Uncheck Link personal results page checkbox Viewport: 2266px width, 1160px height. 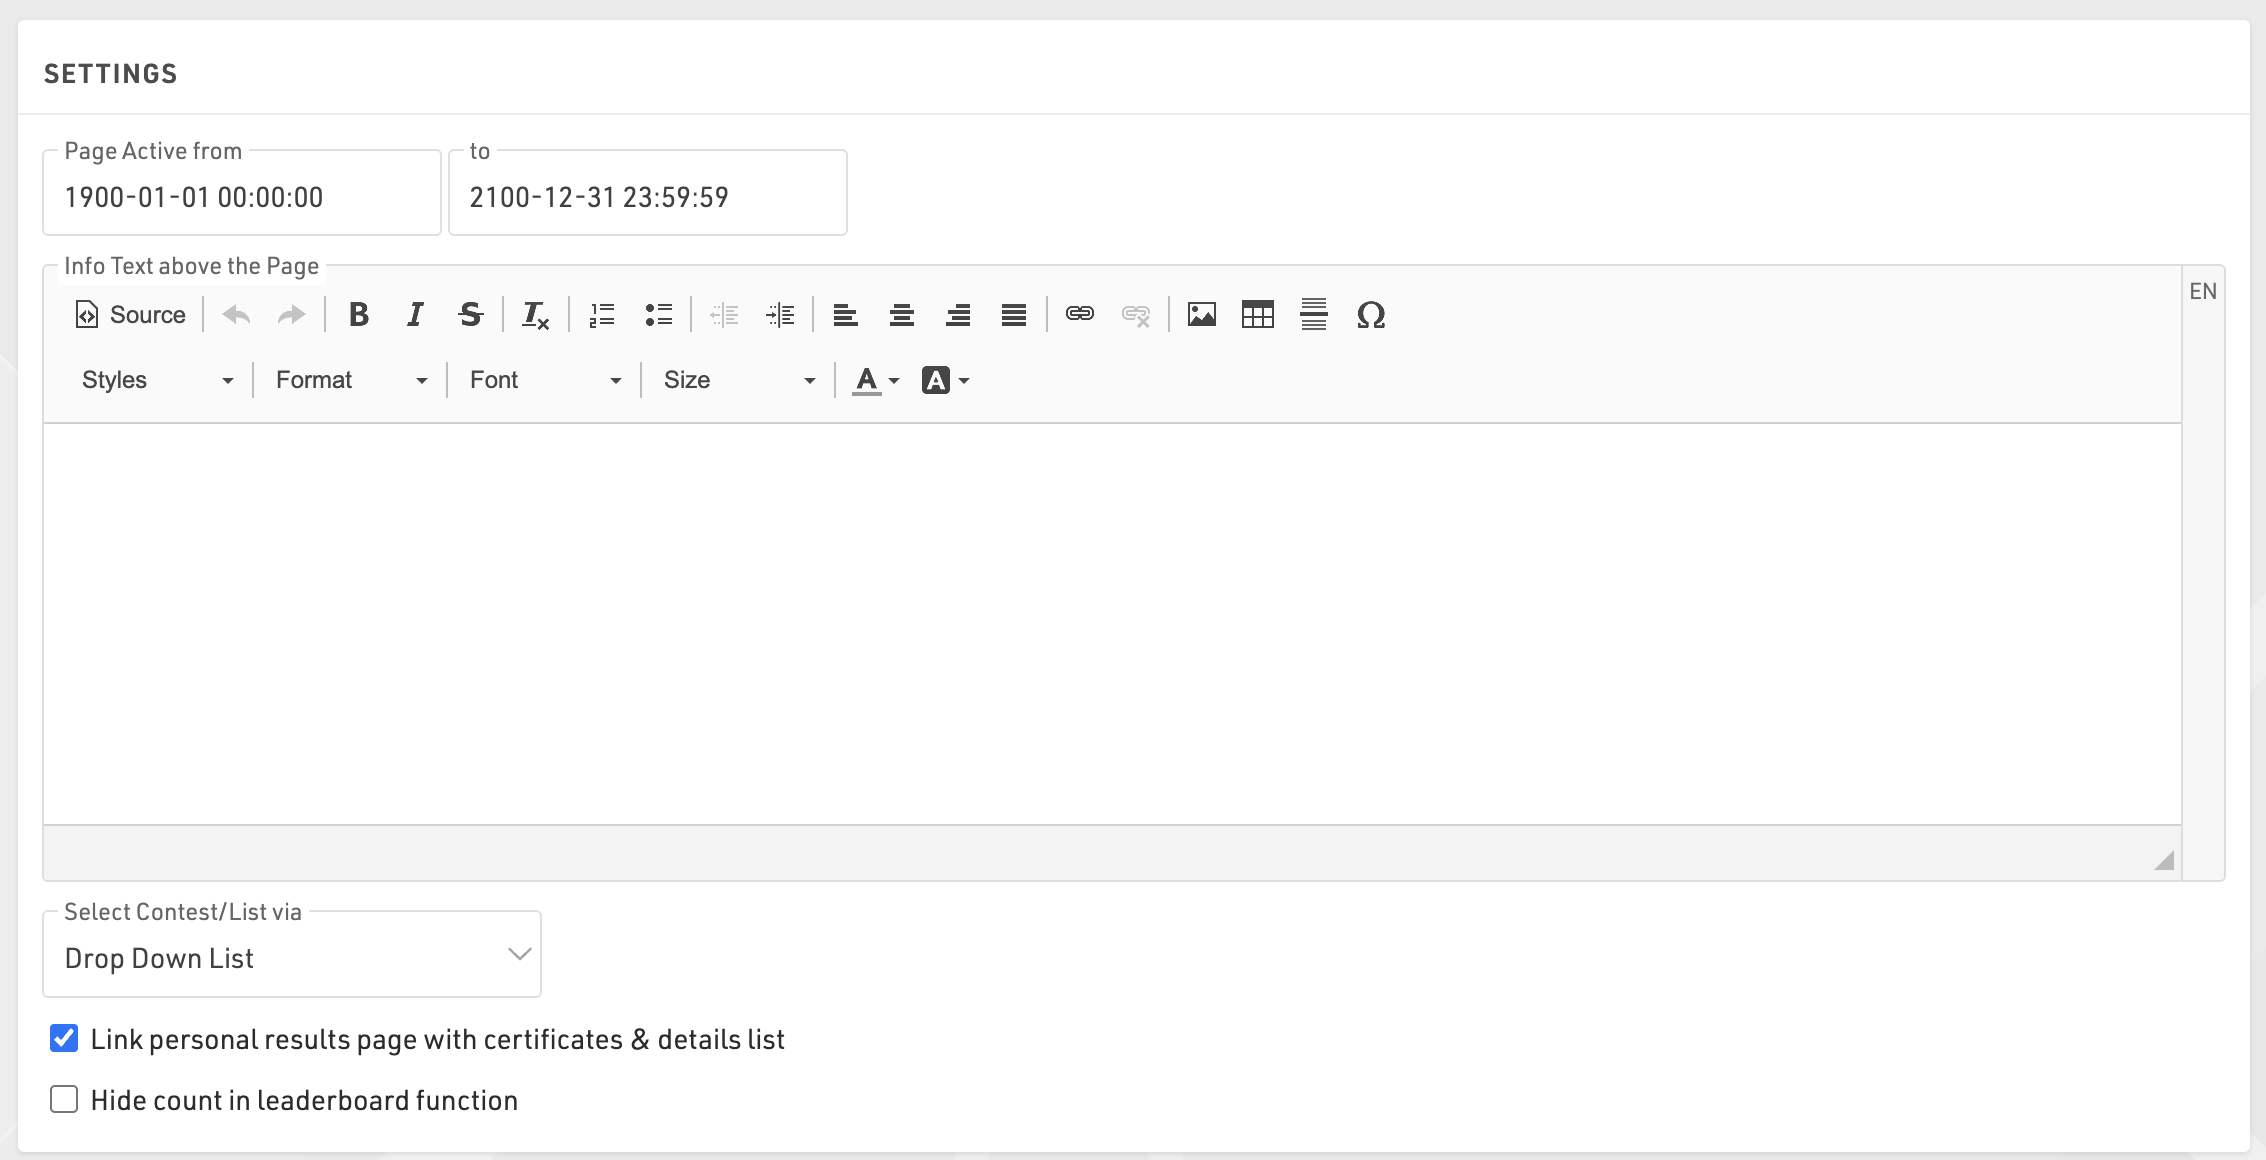click(x=64, y=1039)
